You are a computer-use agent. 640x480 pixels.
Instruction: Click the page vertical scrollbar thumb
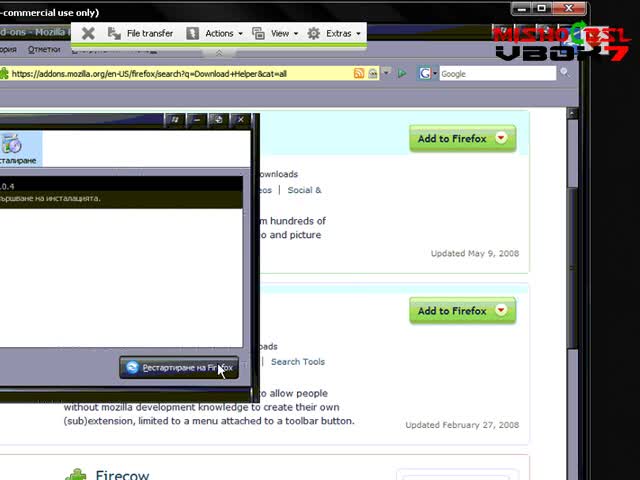[x=572, y=267]
